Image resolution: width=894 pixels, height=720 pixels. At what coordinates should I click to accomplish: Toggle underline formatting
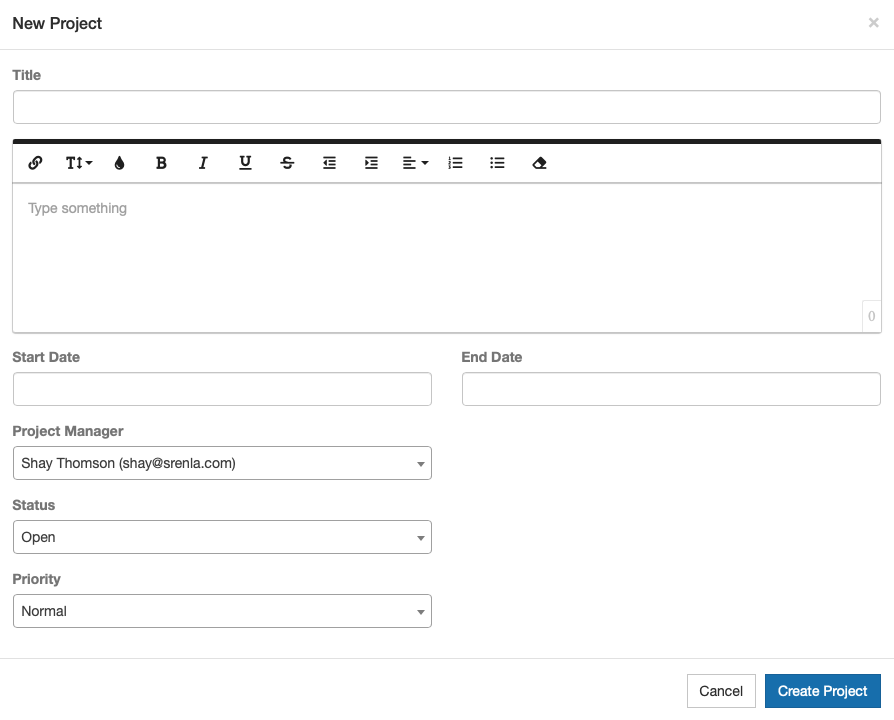(x=245, y=163)
